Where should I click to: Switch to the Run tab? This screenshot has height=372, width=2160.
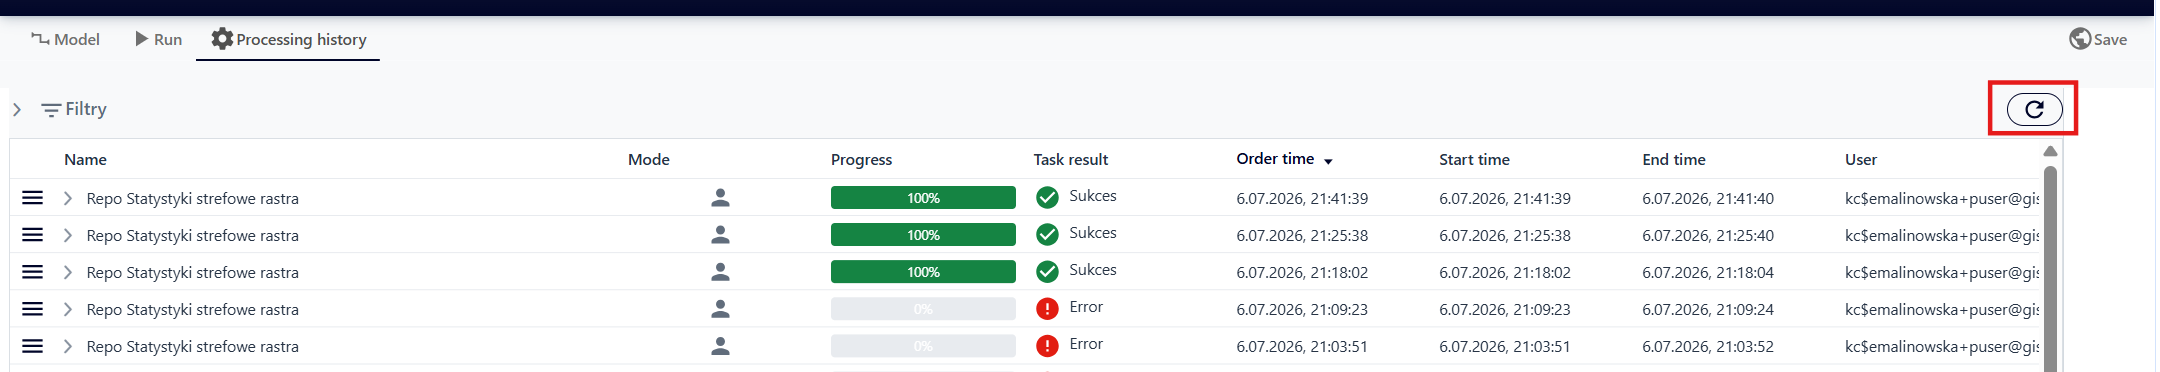coord(158,39)
